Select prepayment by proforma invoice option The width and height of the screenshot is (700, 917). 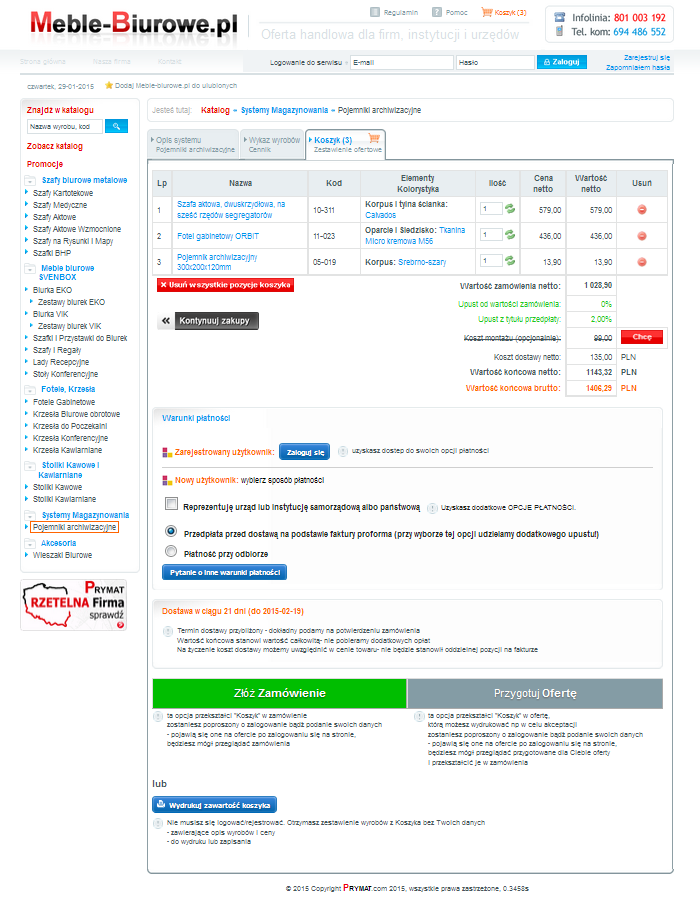click(171, 532)
